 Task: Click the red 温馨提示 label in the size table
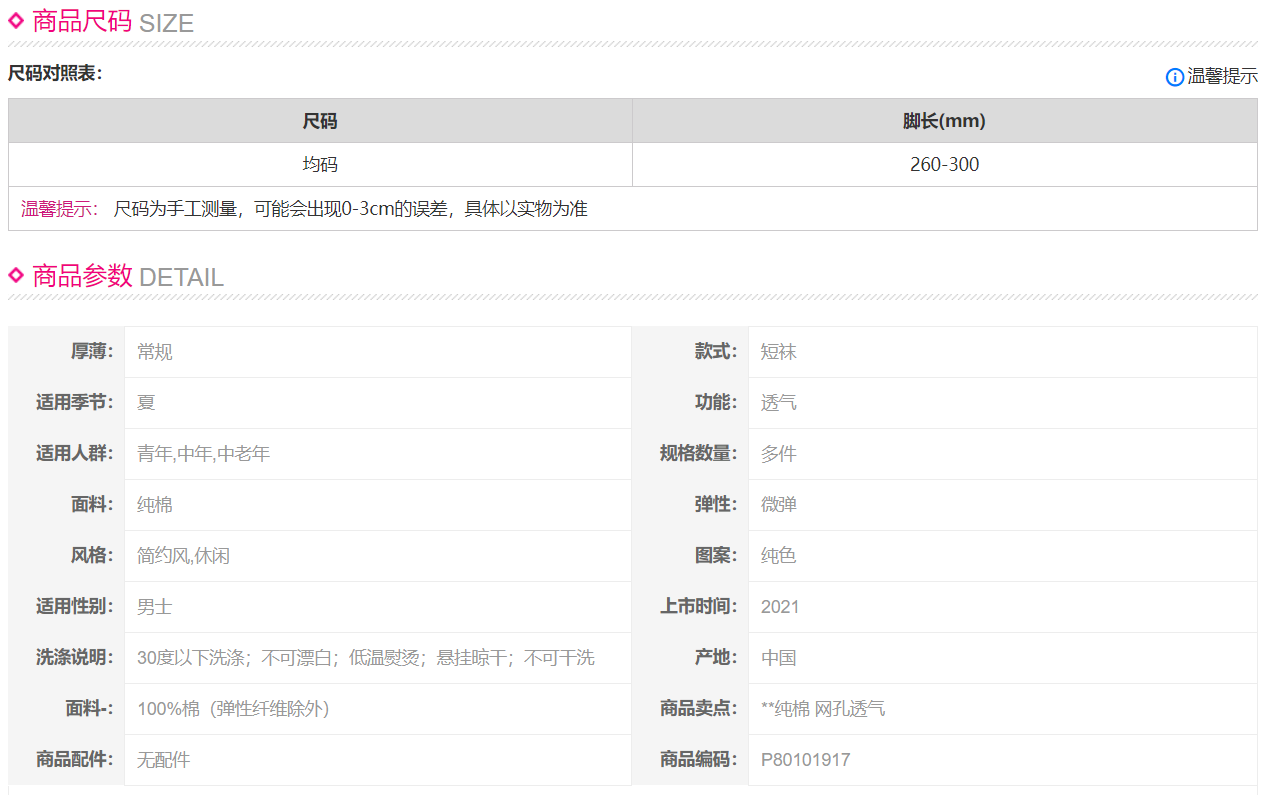[x=59, y=209]
